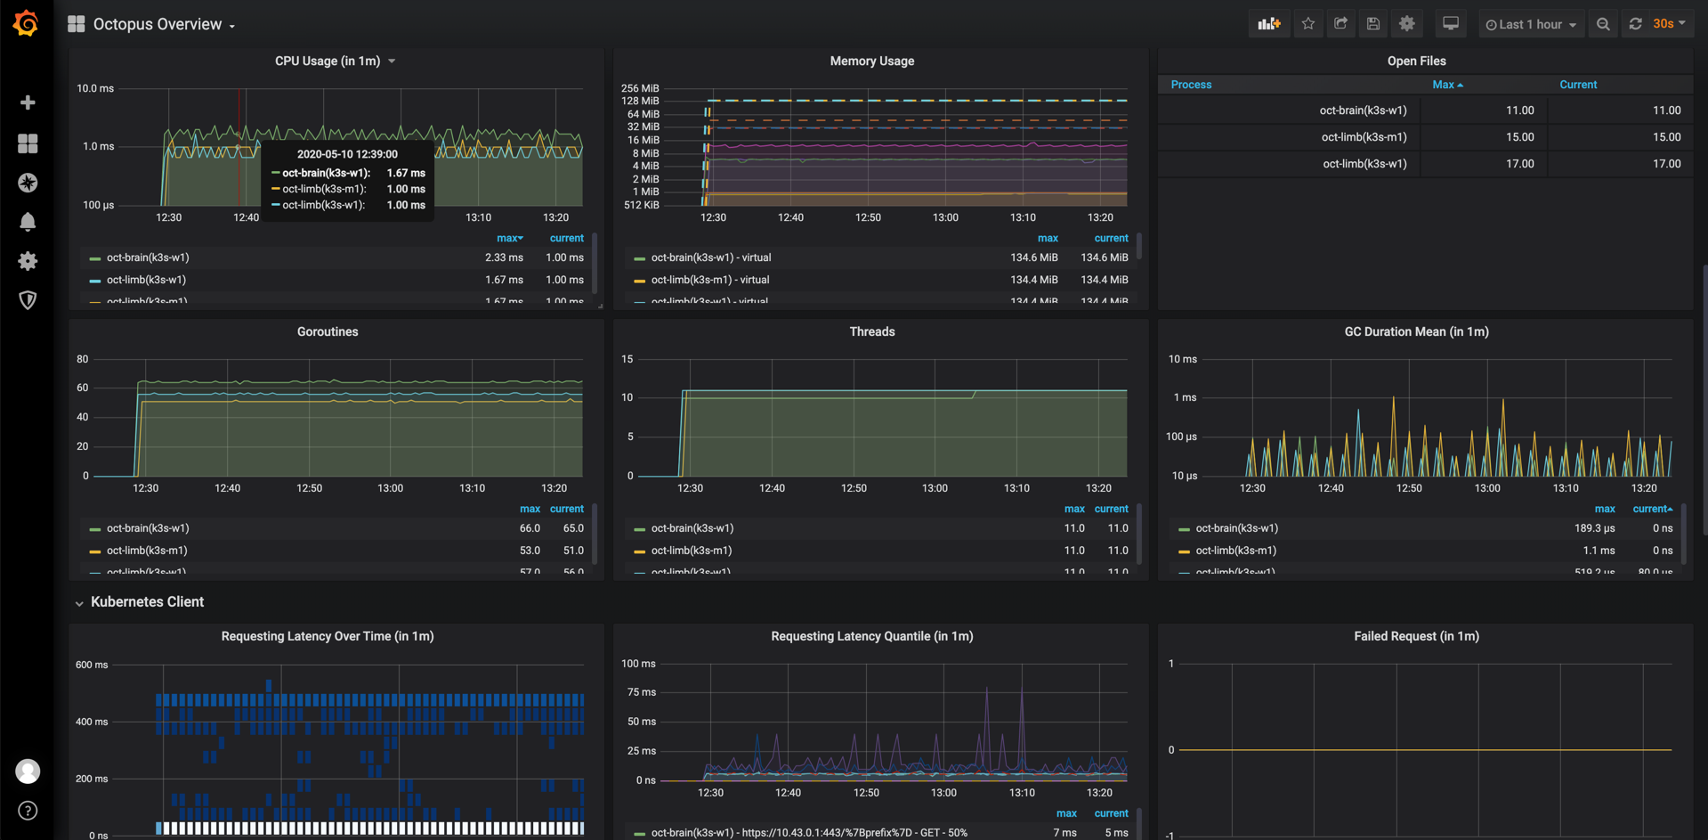1708x840 pixels.
Task: Open the GC Duration Mean panel menu
Action: (1416, 332)
